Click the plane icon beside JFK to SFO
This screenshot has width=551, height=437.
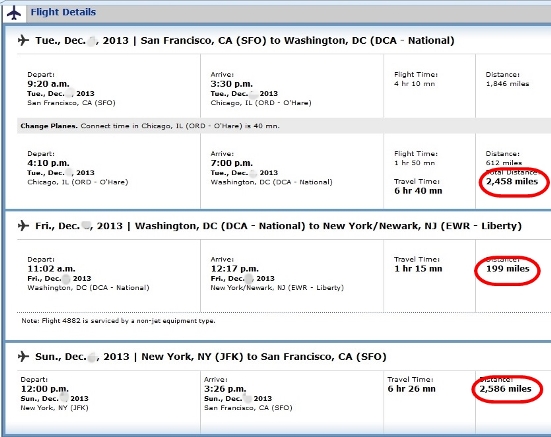click(x=23, y=356)
